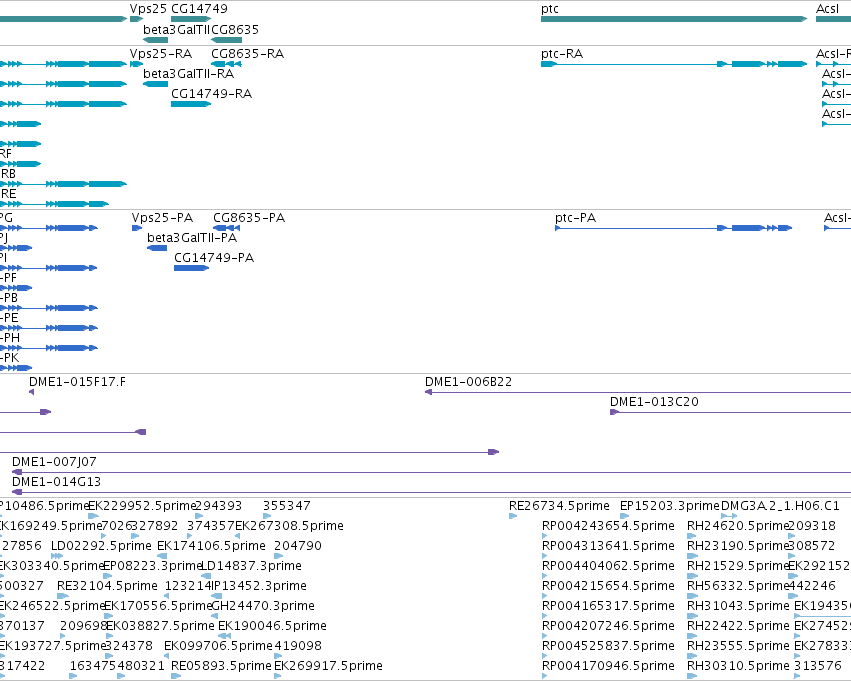Viewport: 851px width, 681px height.
Task: Click the RP004165317.5prime EST label
Action: click(x=608, y=606)
